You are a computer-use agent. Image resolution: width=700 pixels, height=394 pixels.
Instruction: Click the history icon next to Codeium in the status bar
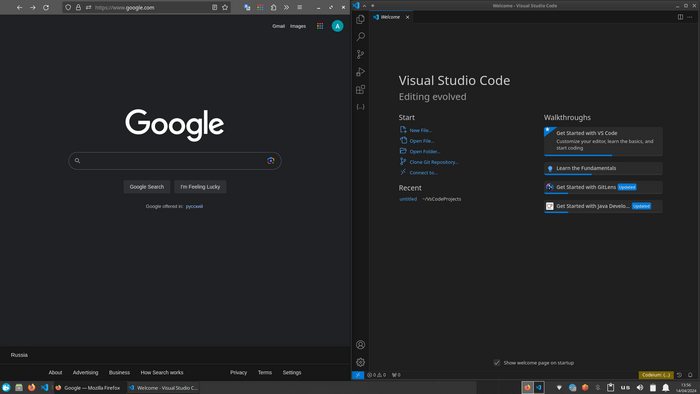pos(679,375)
